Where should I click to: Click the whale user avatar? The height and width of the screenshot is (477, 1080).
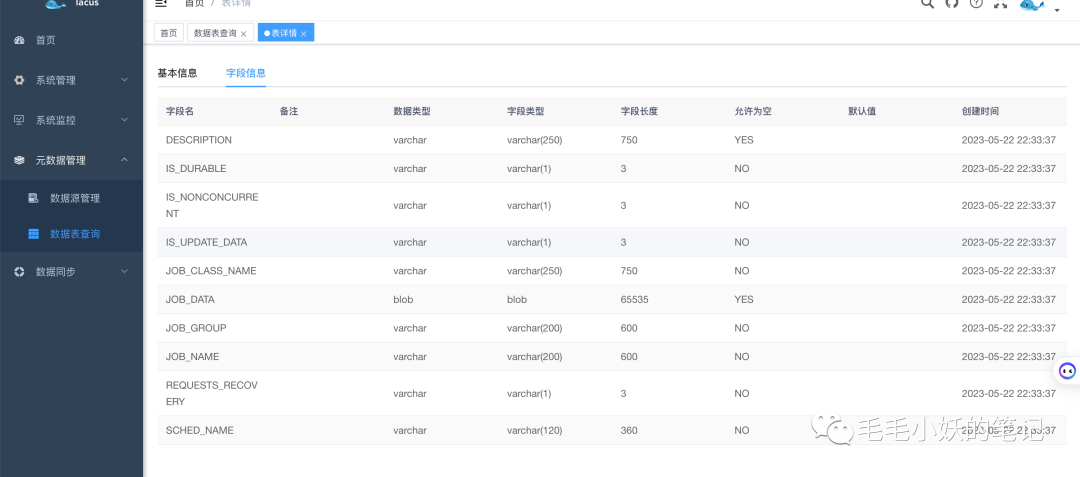click(x=1031, y=5)
